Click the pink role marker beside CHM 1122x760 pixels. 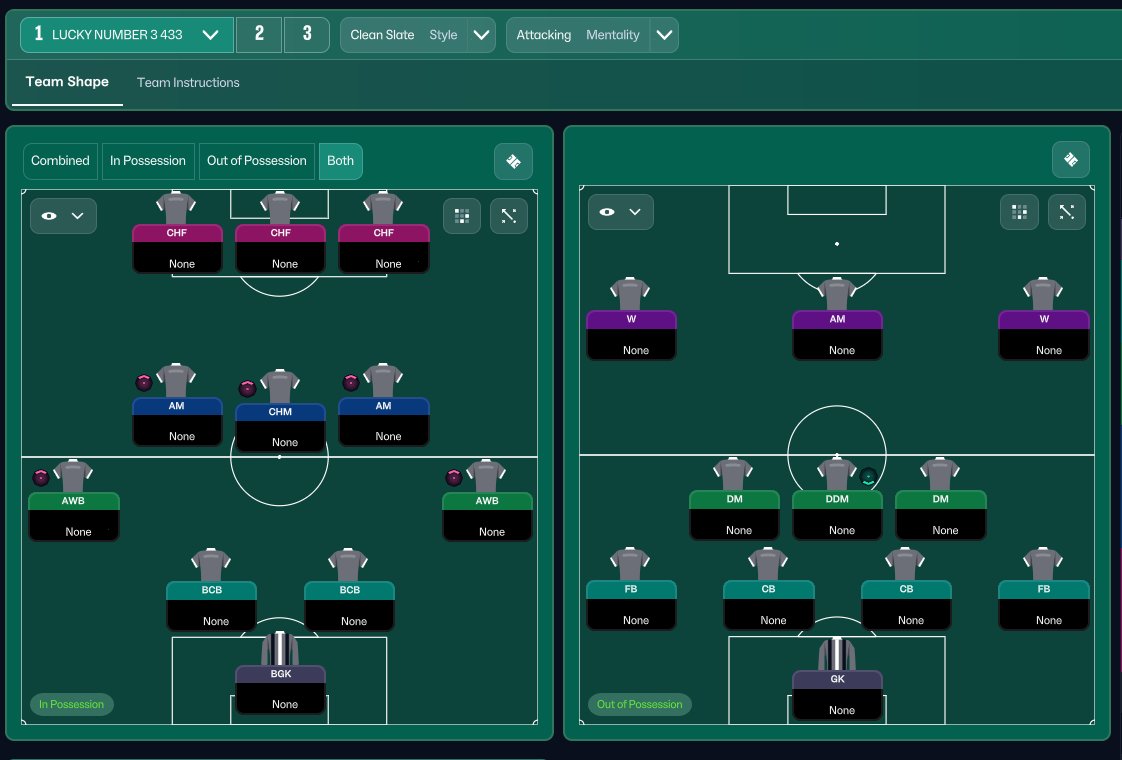[247, 389]
